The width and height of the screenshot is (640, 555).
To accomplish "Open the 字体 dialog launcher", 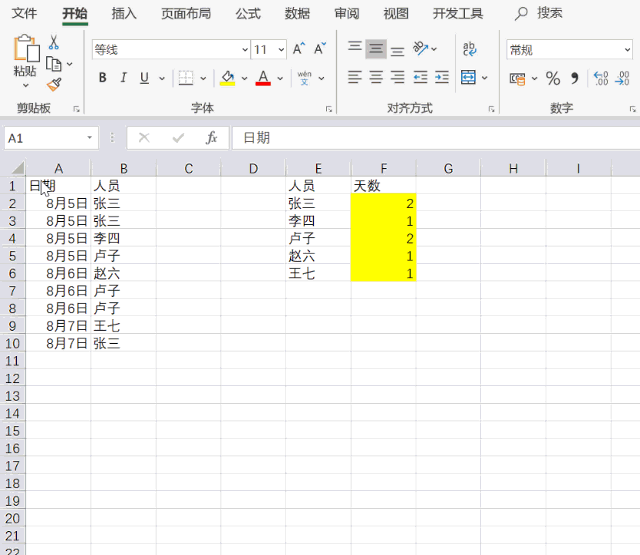I will 329,109.
